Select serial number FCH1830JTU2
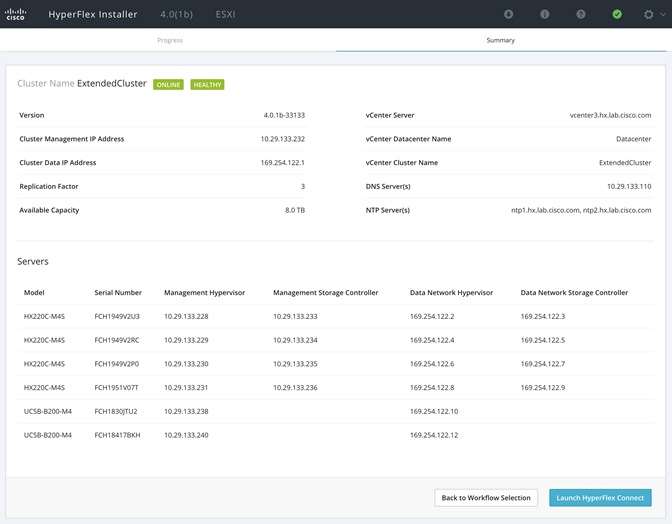The width and height of the screenshot is (672, 524). pos(116,411)
